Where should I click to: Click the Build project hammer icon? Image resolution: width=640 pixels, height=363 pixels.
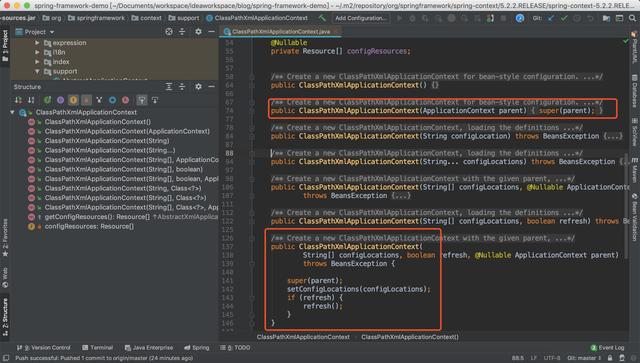322,18
